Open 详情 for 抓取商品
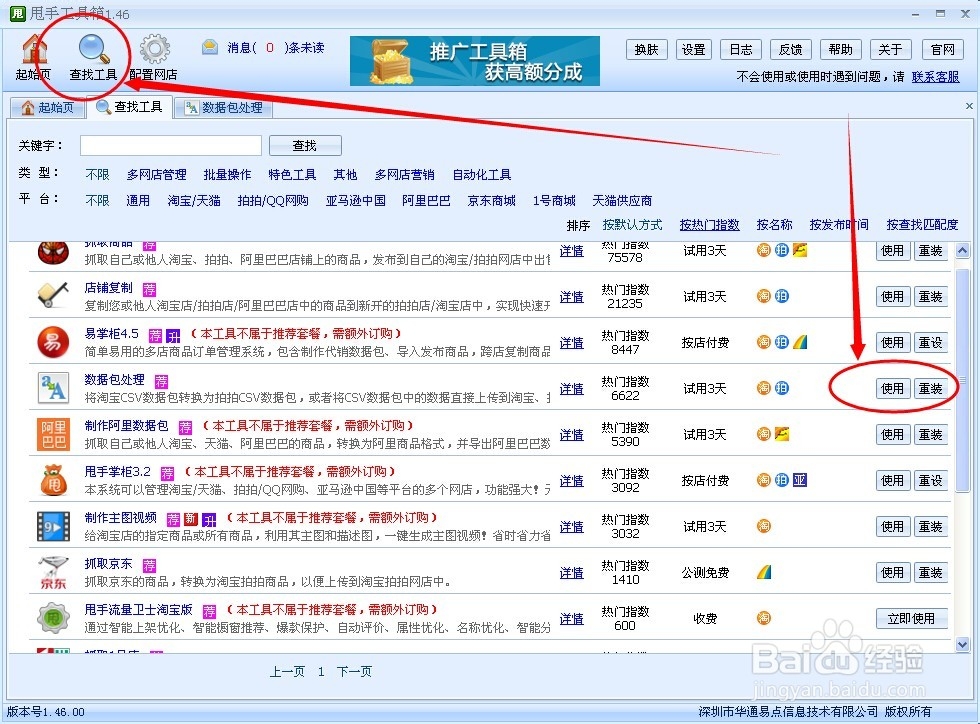Screen dimensions: 980x724 coord(571,251)
